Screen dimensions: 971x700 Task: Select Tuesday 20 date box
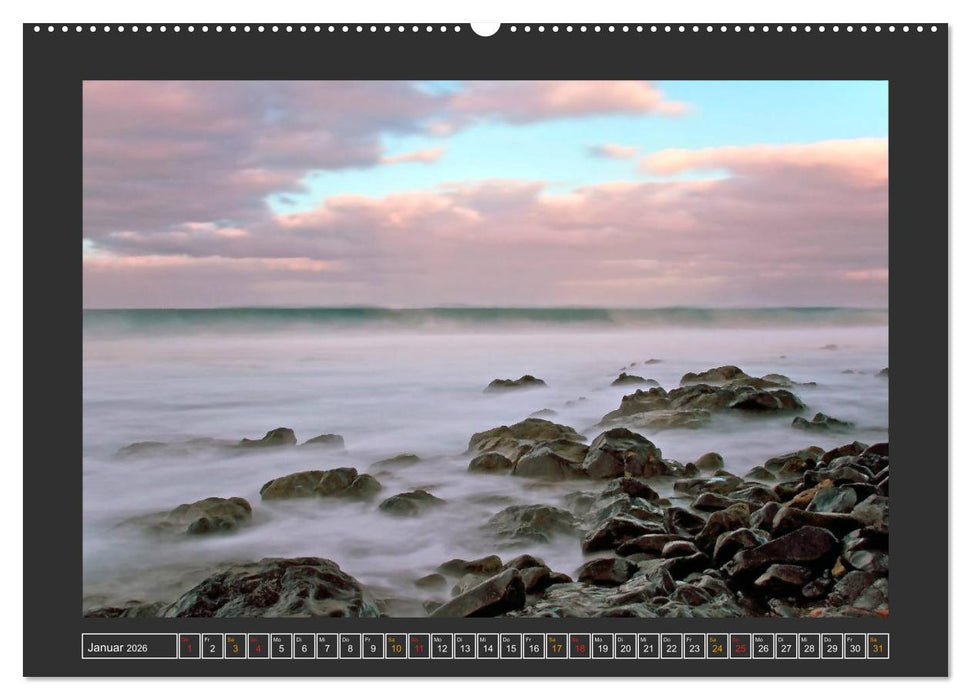click(627, 647)
